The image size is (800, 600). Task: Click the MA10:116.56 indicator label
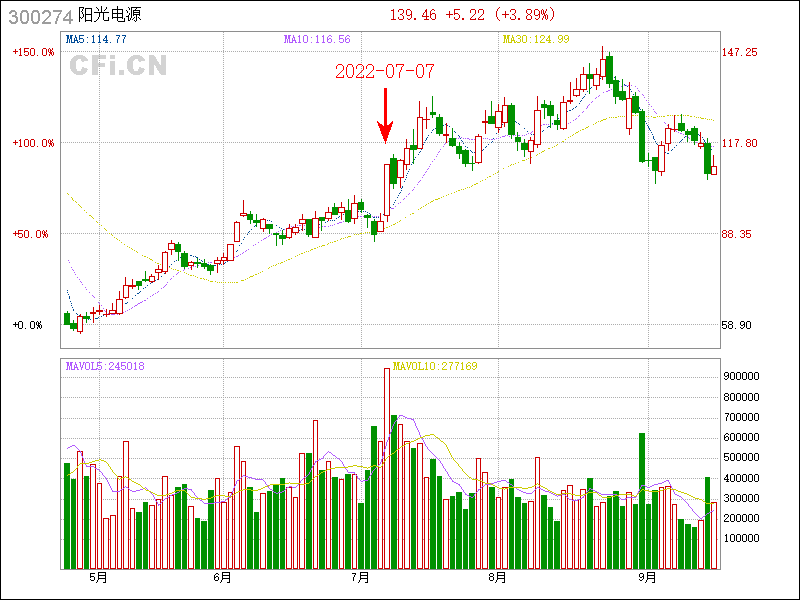[317, 39]
